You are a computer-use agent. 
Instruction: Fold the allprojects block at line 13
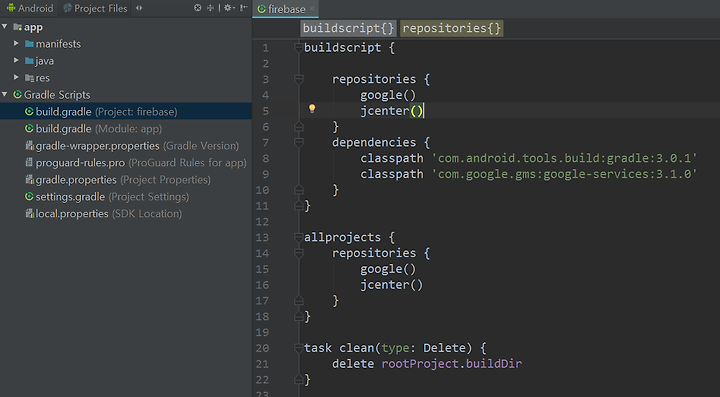pyautogui.click(x=298, y=238)
